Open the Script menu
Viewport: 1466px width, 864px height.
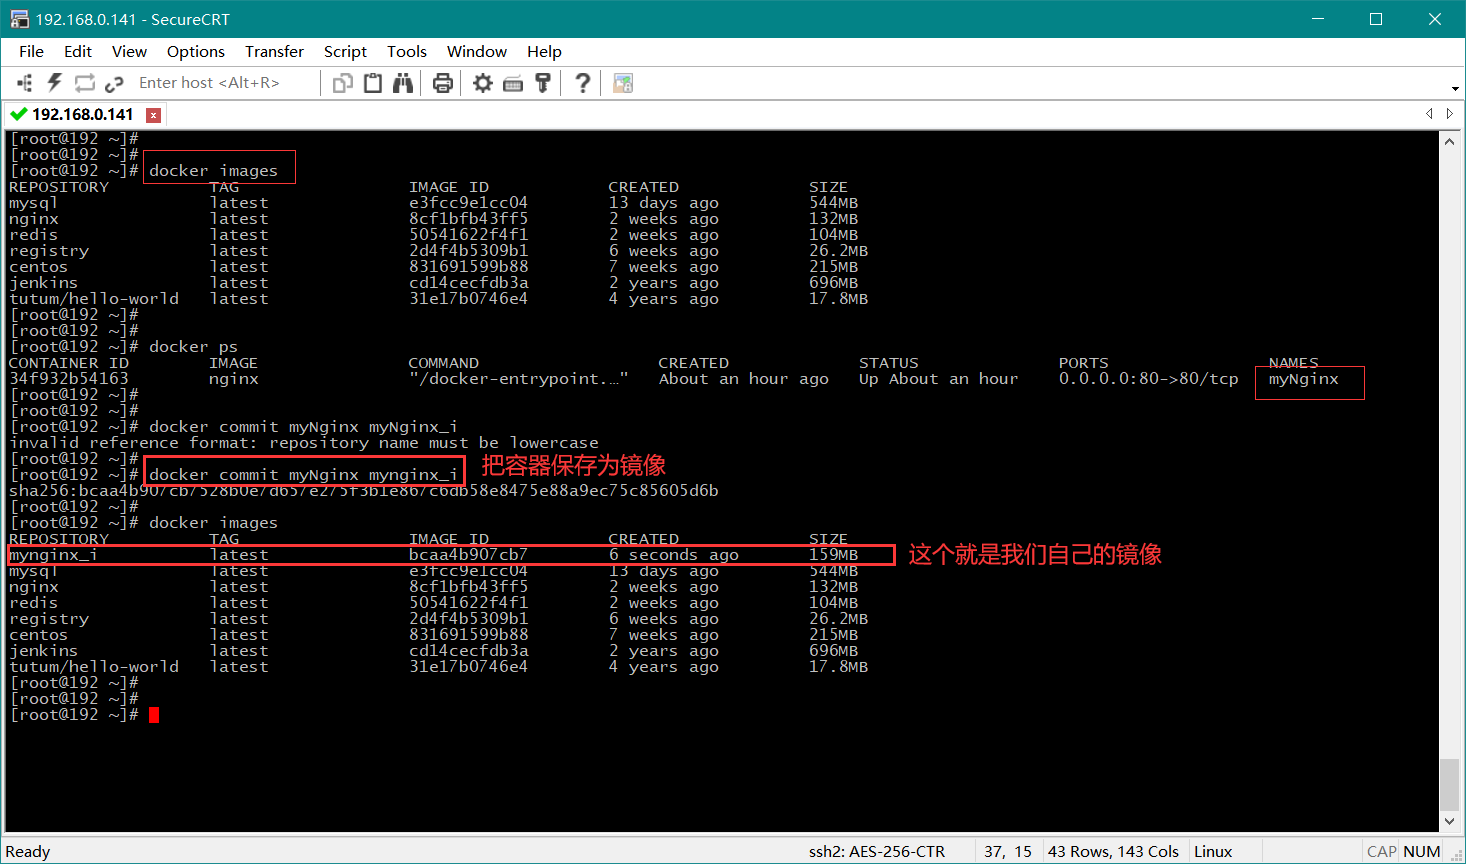345,51
